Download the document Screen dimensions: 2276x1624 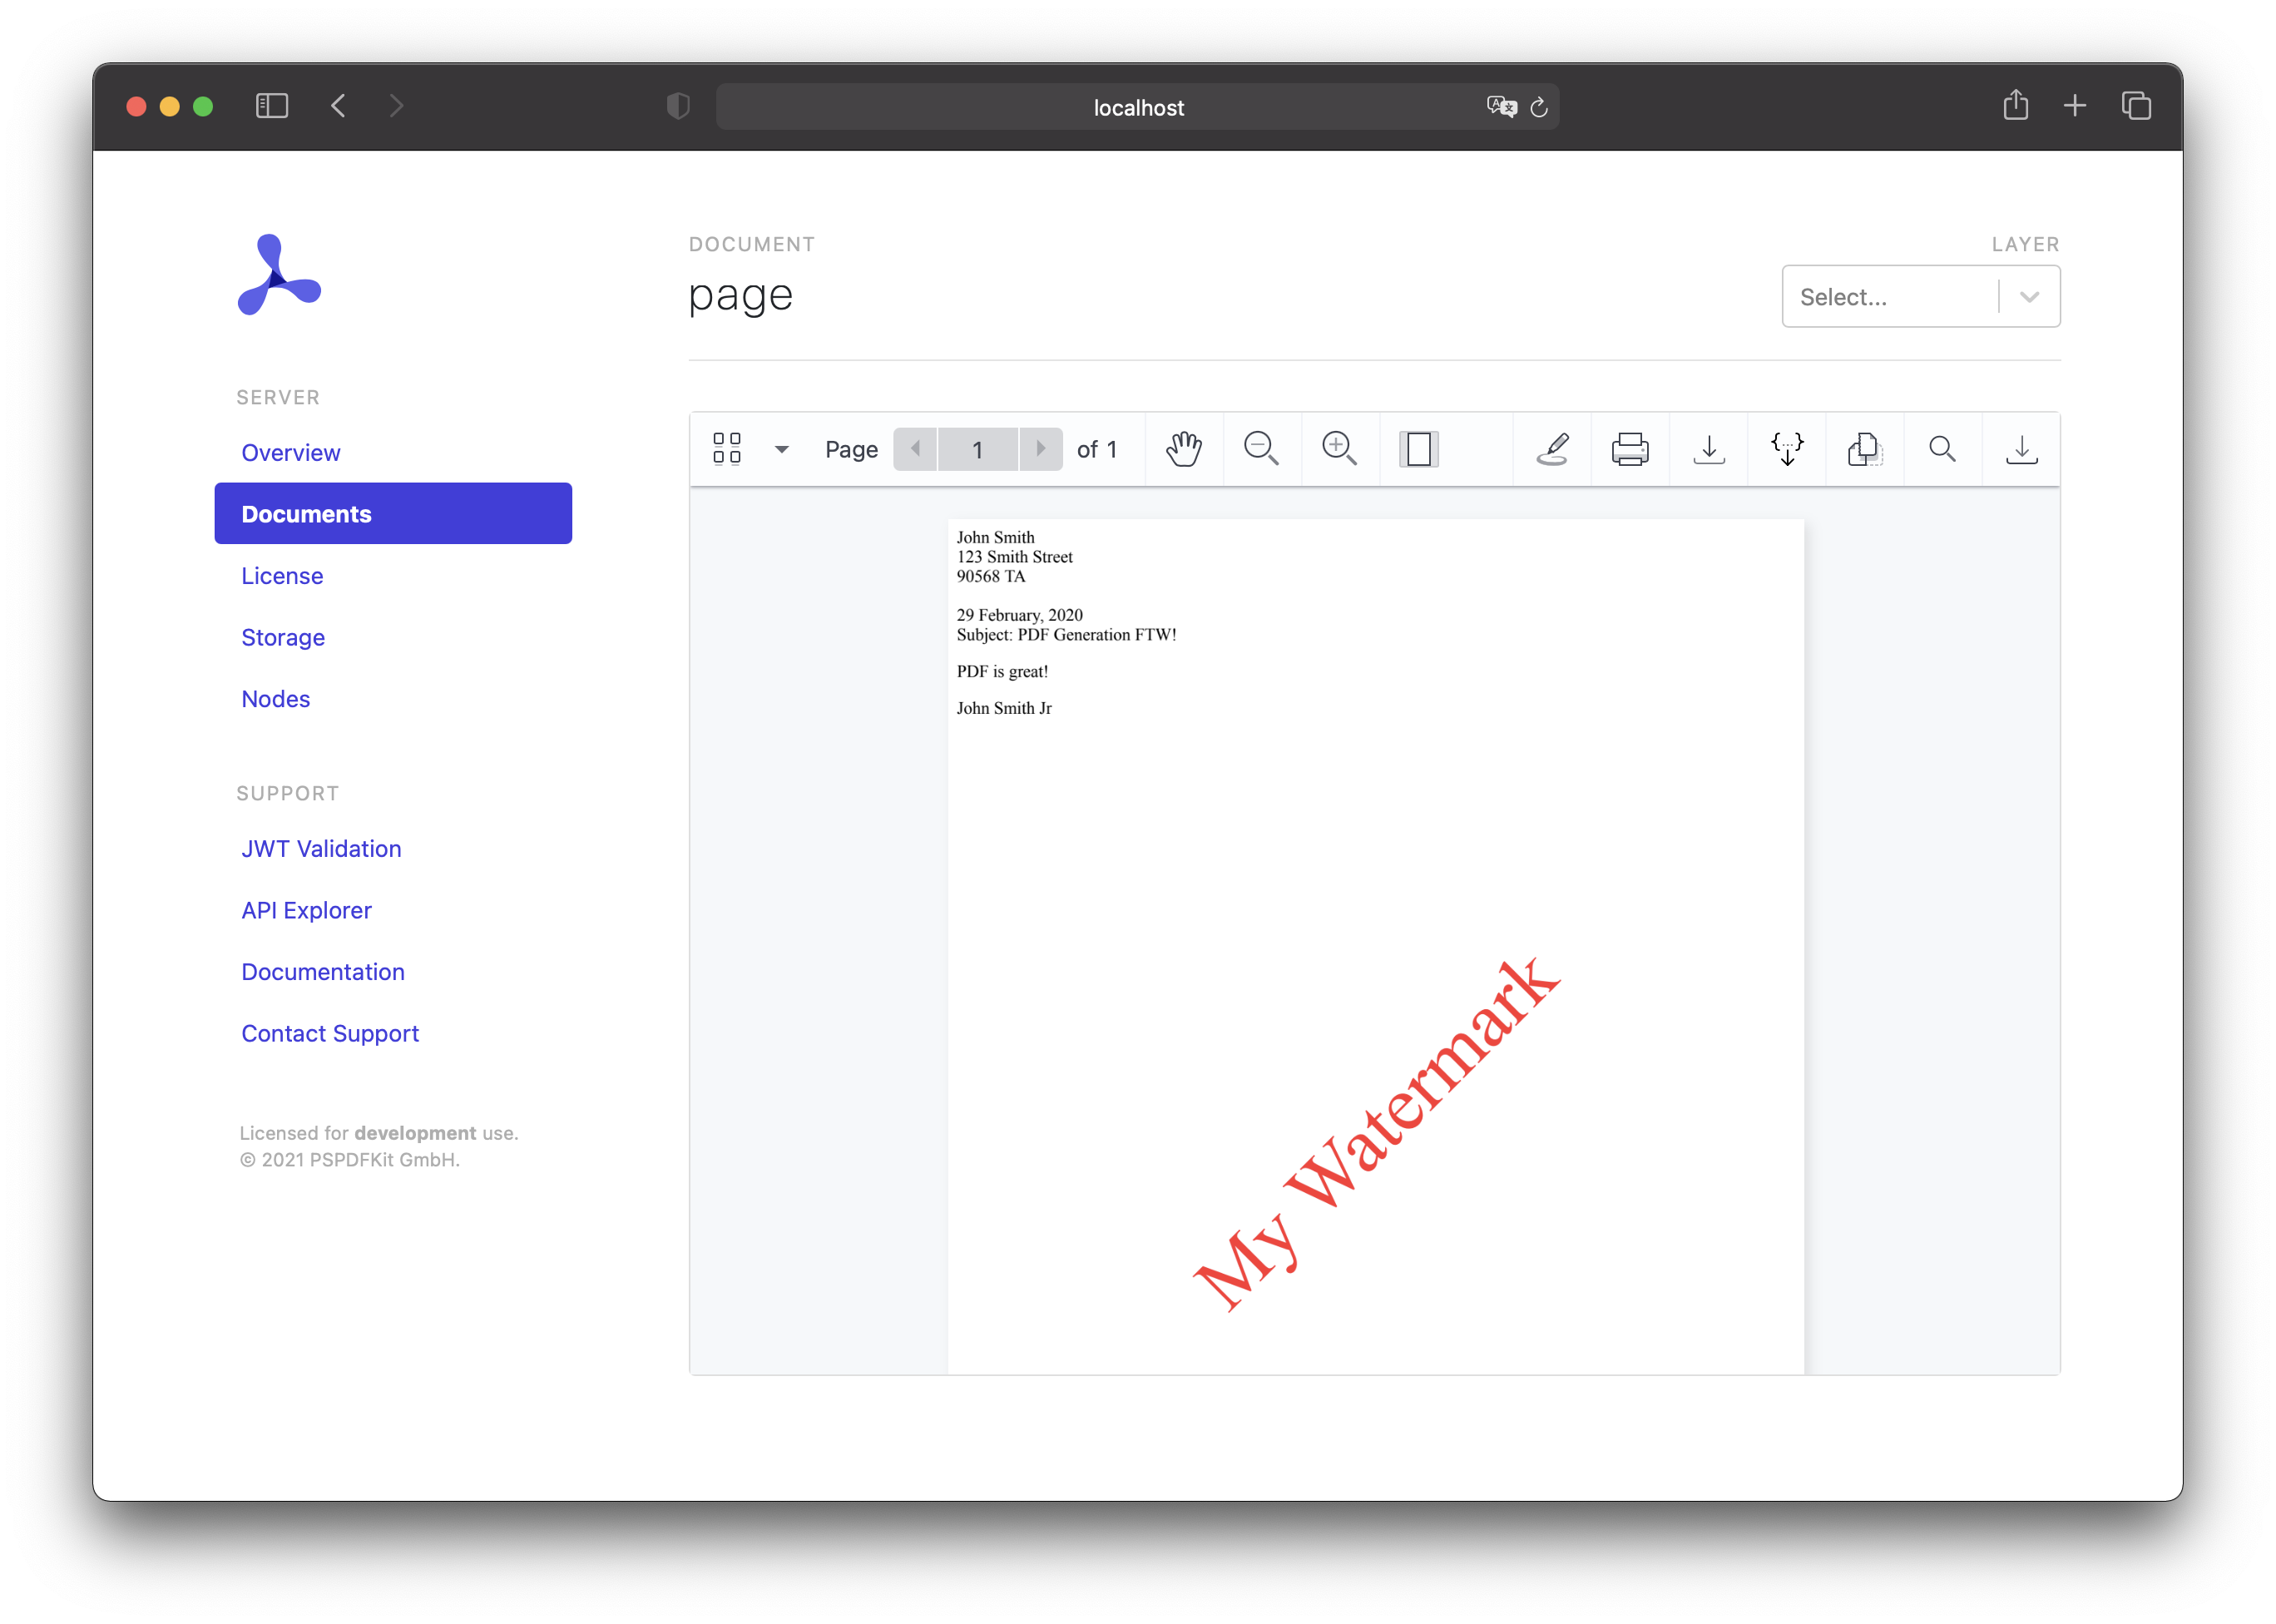[1709, 449]
